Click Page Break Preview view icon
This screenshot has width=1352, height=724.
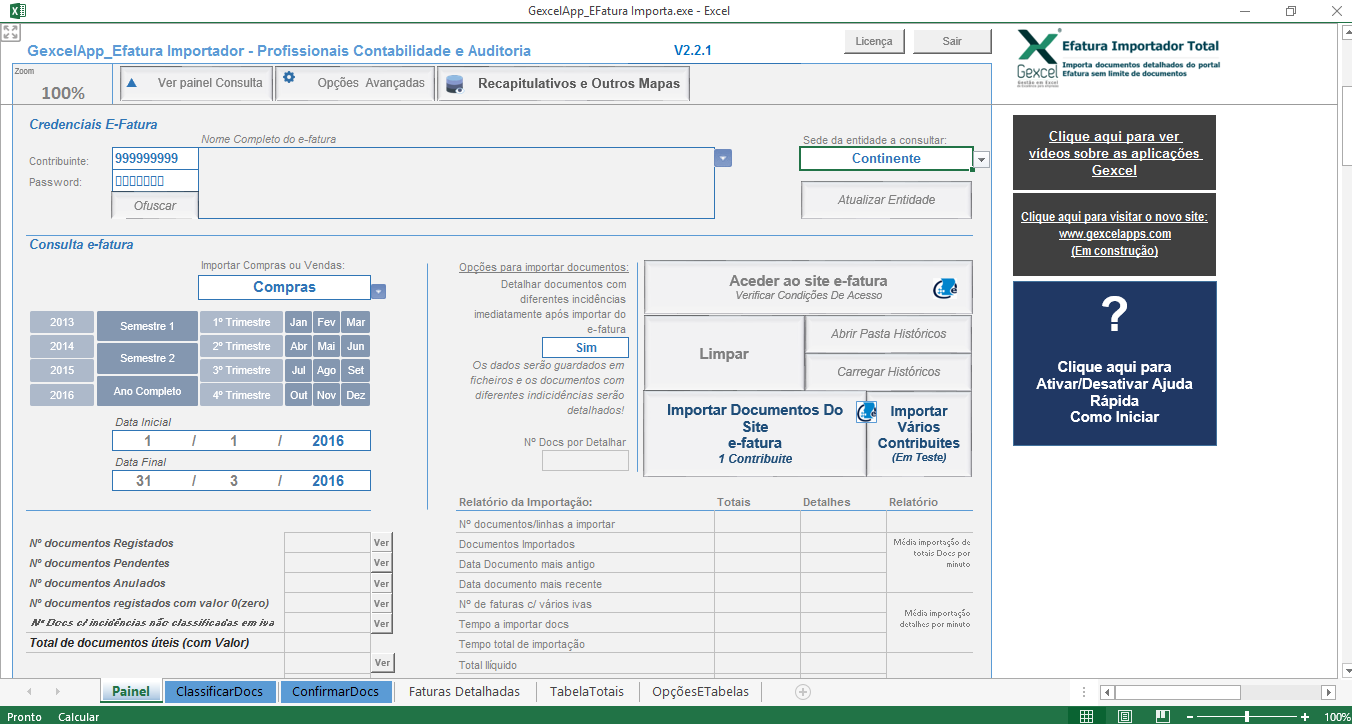pos(1163,716)
